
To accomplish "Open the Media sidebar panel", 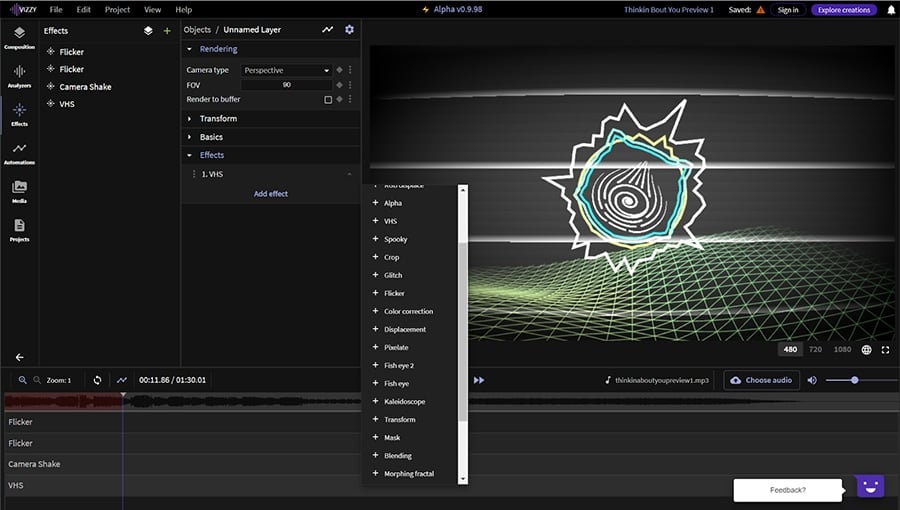I will point(20,191).
